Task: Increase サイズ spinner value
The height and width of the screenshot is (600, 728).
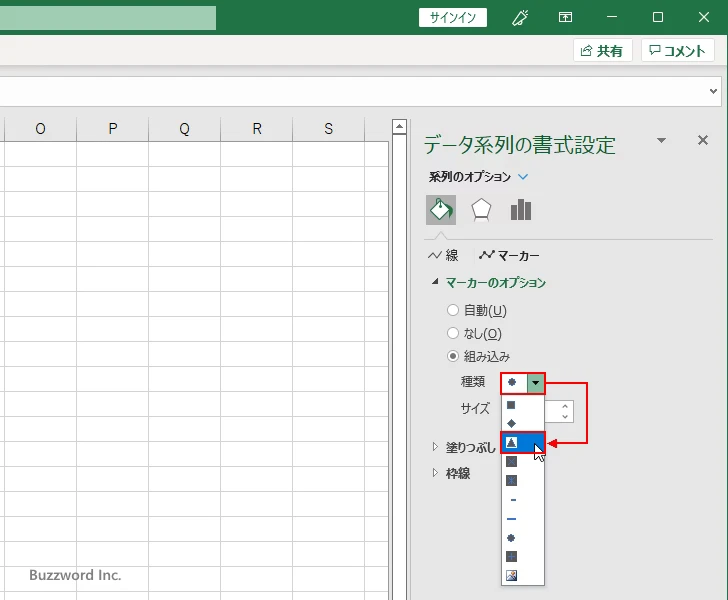Action: click(x=565, y=406)
